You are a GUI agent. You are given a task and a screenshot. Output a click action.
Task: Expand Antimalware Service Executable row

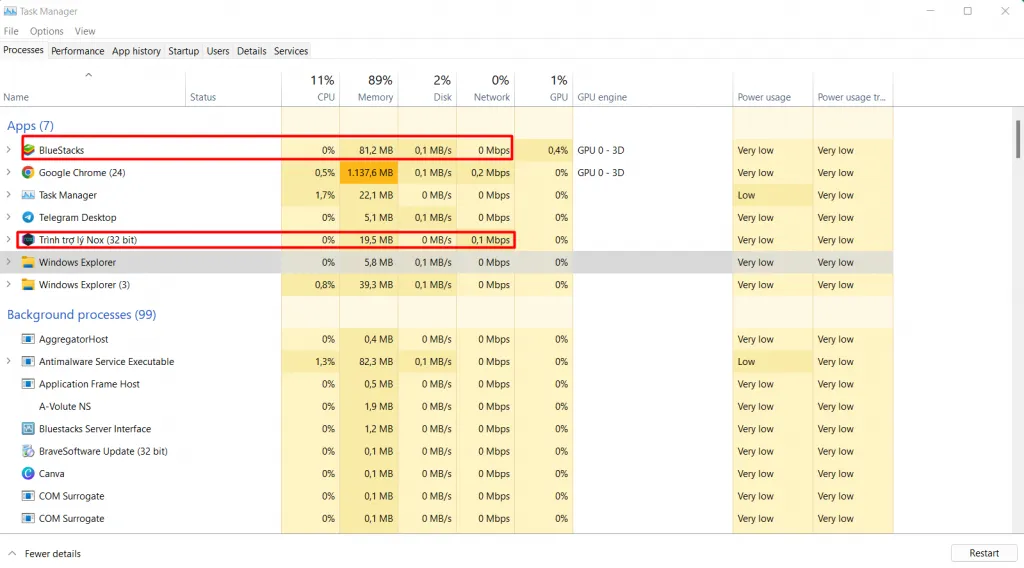[x=8, y=361]
